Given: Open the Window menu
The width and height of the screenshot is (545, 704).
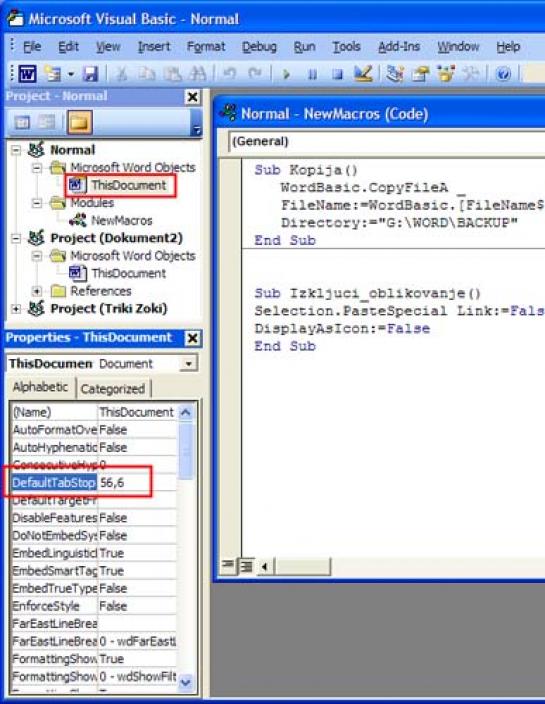Looking at the screenshot, I should [x=458, y=47].
